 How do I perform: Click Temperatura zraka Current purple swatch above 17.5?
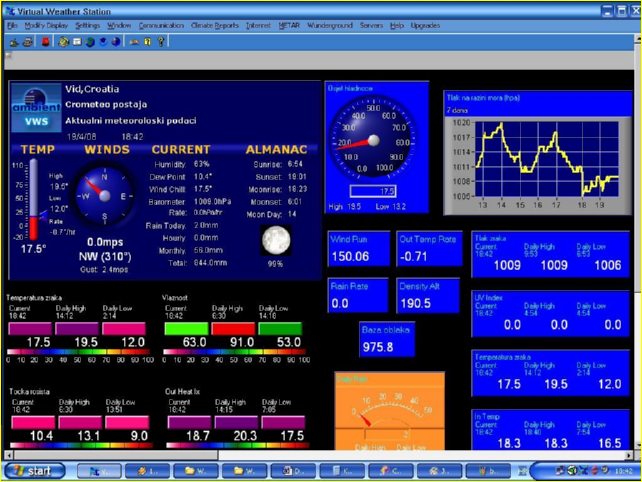click(x=30, y=329)
